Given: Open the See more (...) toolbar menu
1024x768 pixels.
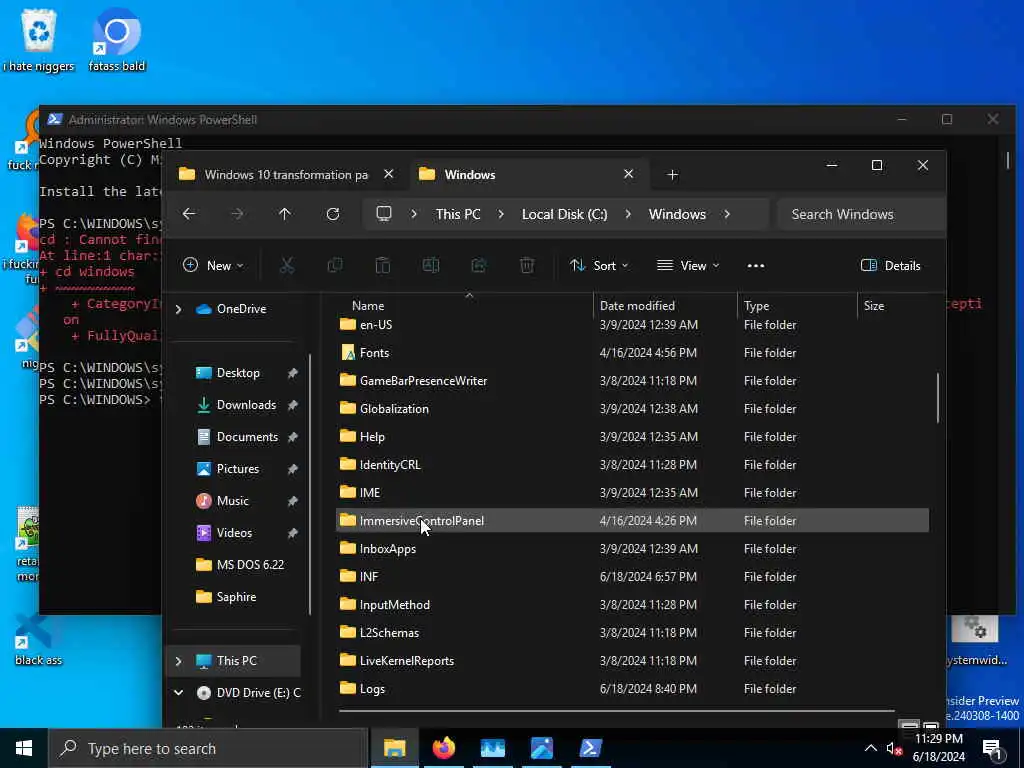Looking at the screenshot, I should [x=756, y=266].
